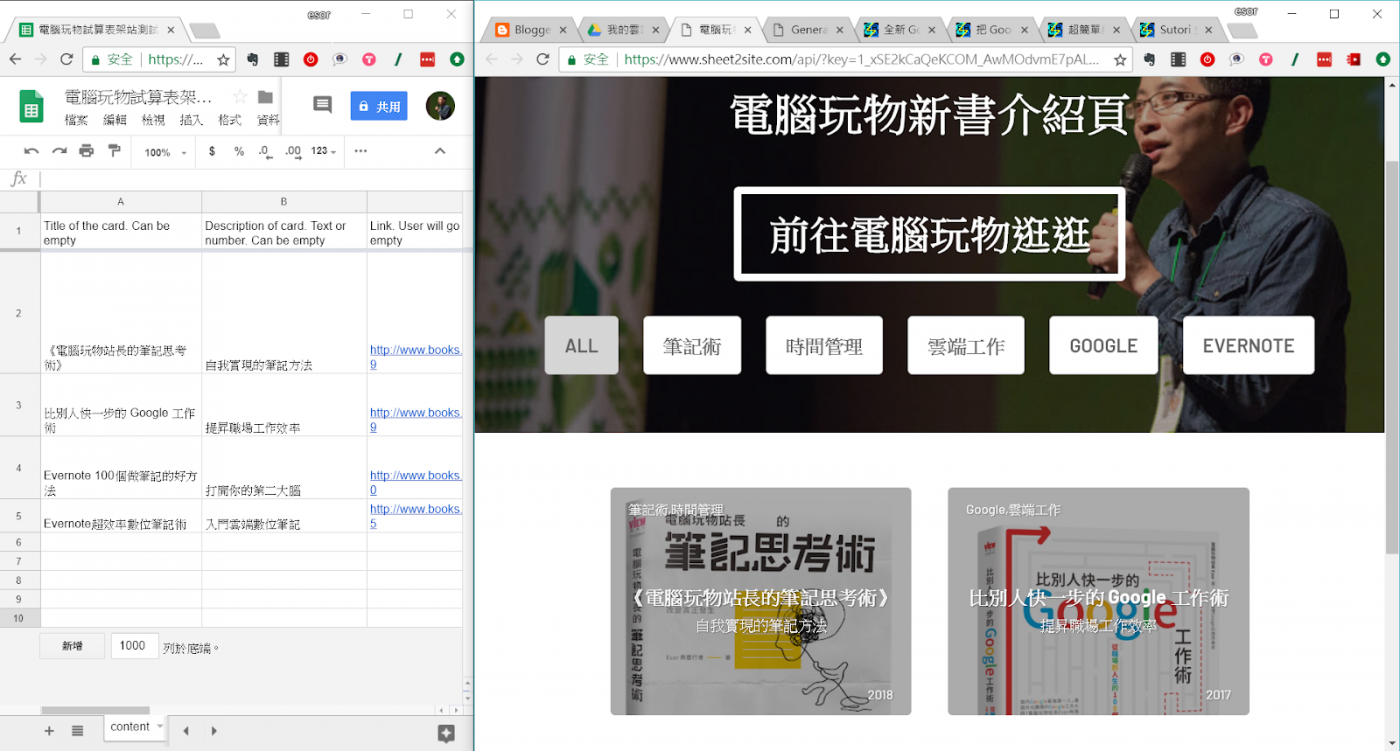Increase decimal places in Sheets toolbar
The height and width of the screenshot is (751, 1400).
click(293, 151)
